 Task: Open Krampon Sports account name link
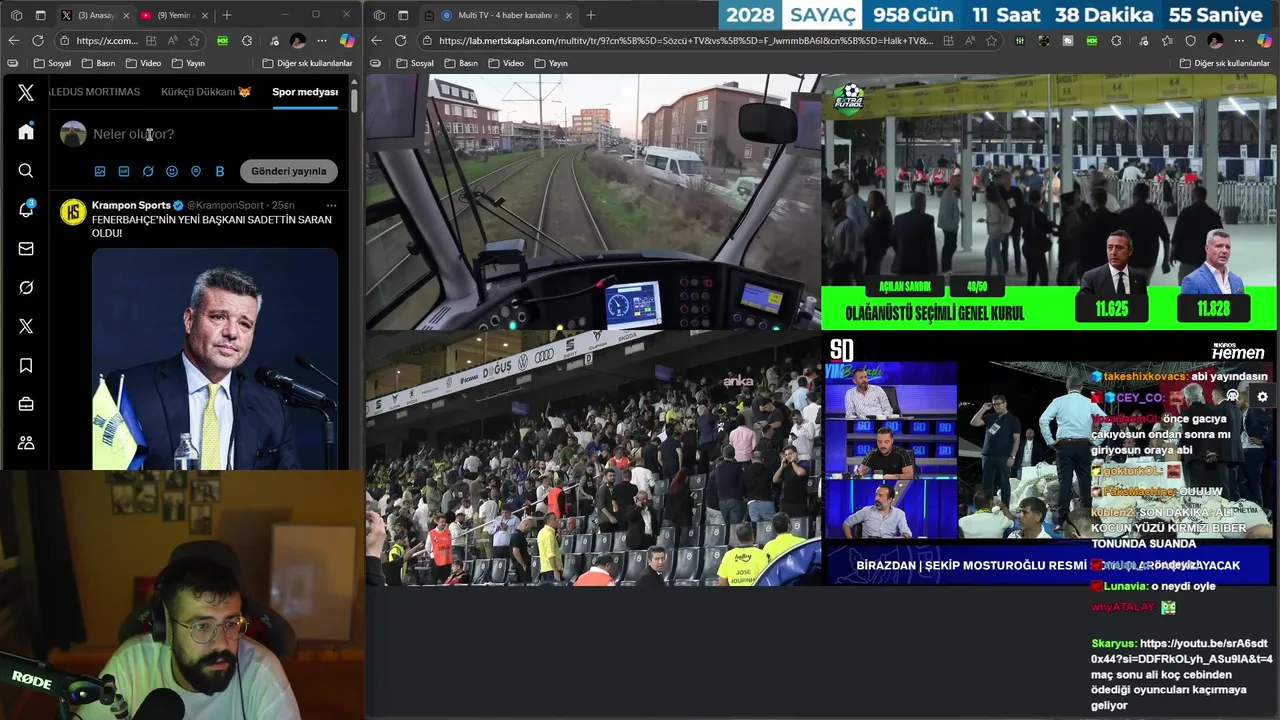pos(131,205)
